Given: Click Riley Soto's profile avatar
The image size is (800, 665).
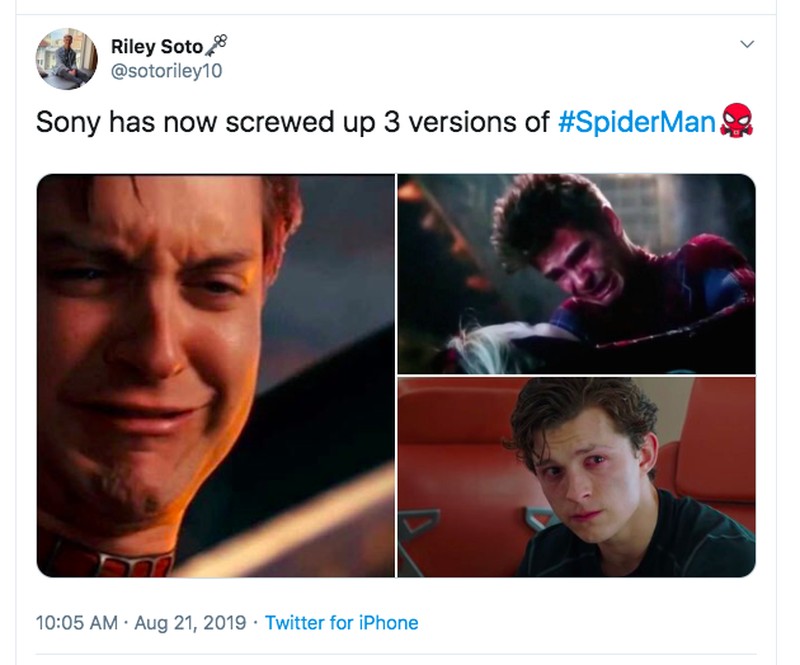Looking at the screenshot, I should coord(67,58).
